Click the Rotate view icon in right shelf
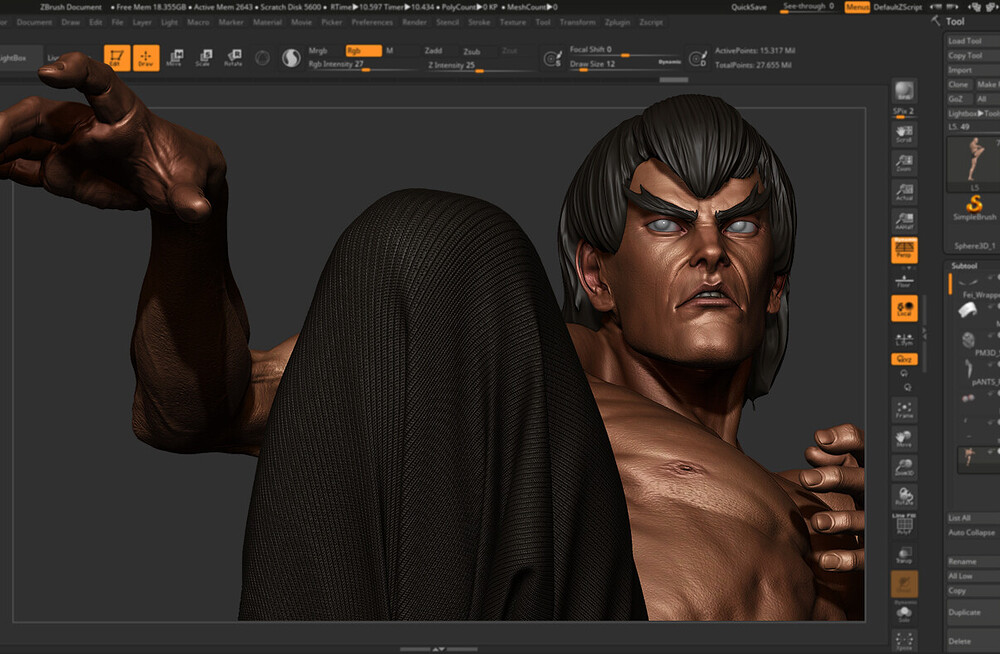The height and width of the screenshot is (654, 1000). tap(904, 496)
